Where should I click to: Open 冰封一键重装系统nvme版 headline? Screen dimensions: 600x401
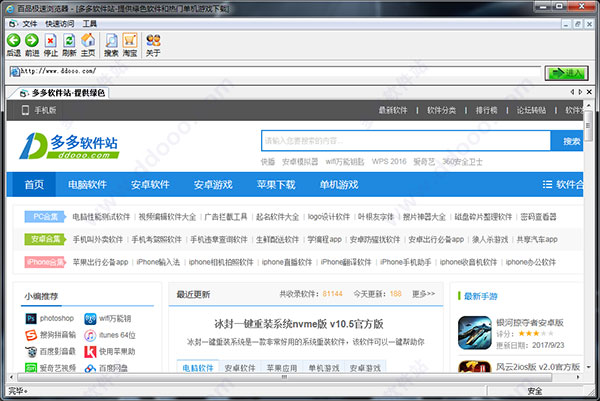pyautogui.click(x=298, y=324)
